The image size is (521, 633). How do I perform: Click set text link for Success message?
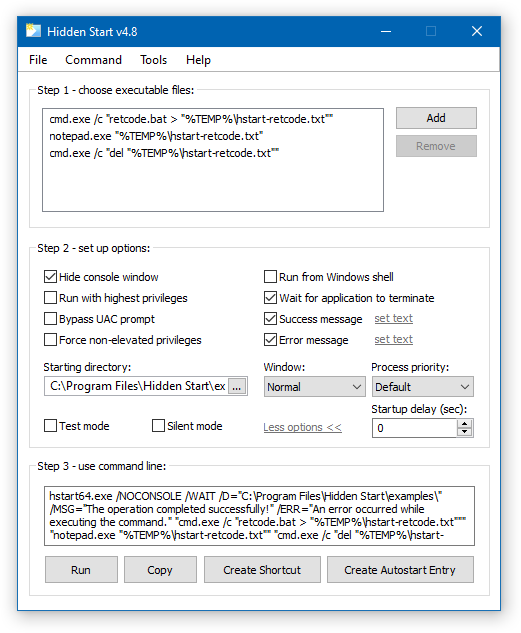click(x=393, y=319)
